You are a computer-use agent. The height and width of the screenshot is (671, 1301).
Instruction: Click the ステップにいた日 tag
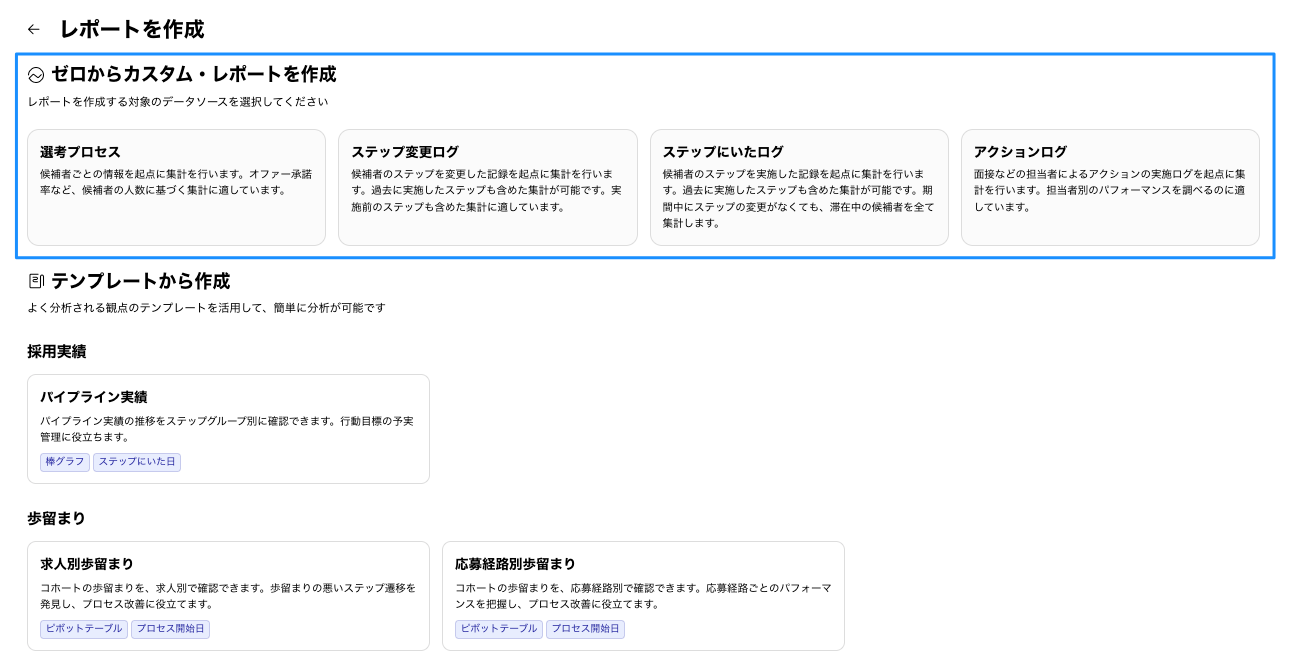click(x=137, y=462)
